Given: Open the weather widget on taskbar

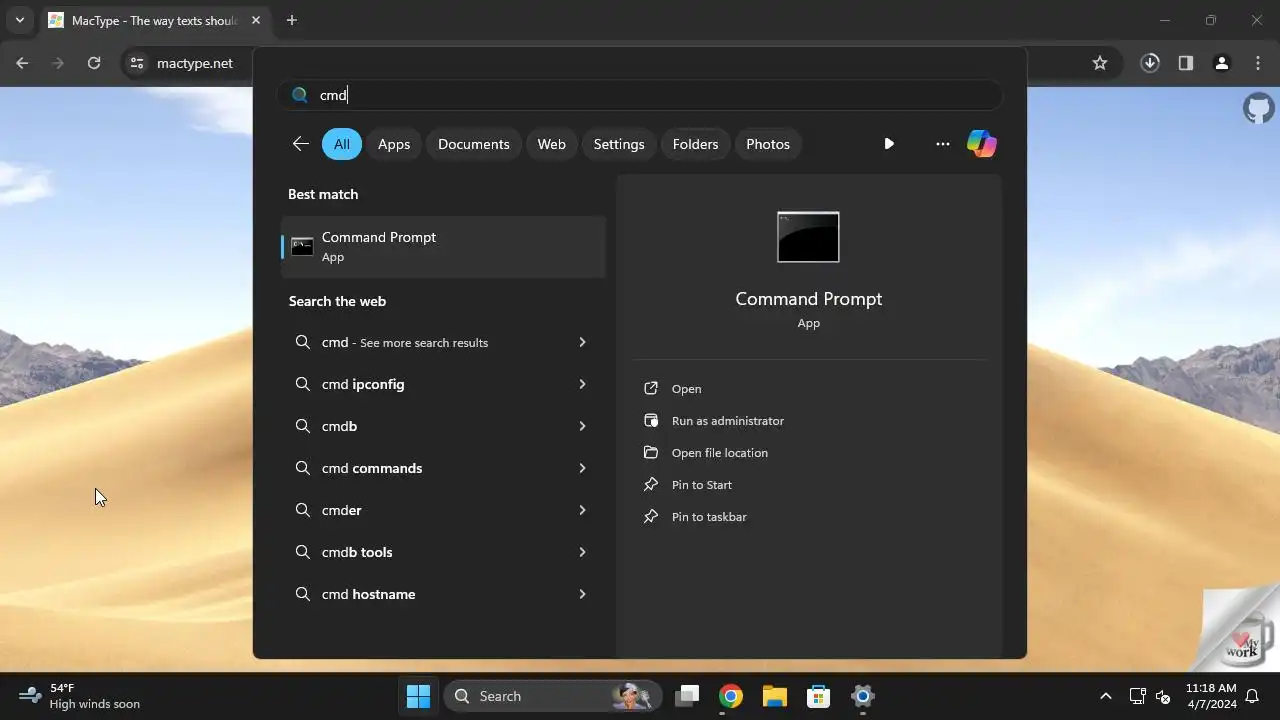Looking at the screenshot, I should (x=80, y=696).
